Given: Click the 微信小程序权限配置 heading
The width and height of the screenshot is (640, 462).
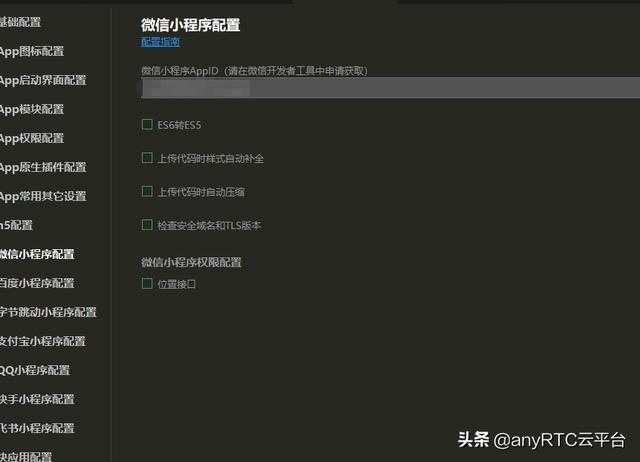Looking at the screenshot, I should click(191, 262).
